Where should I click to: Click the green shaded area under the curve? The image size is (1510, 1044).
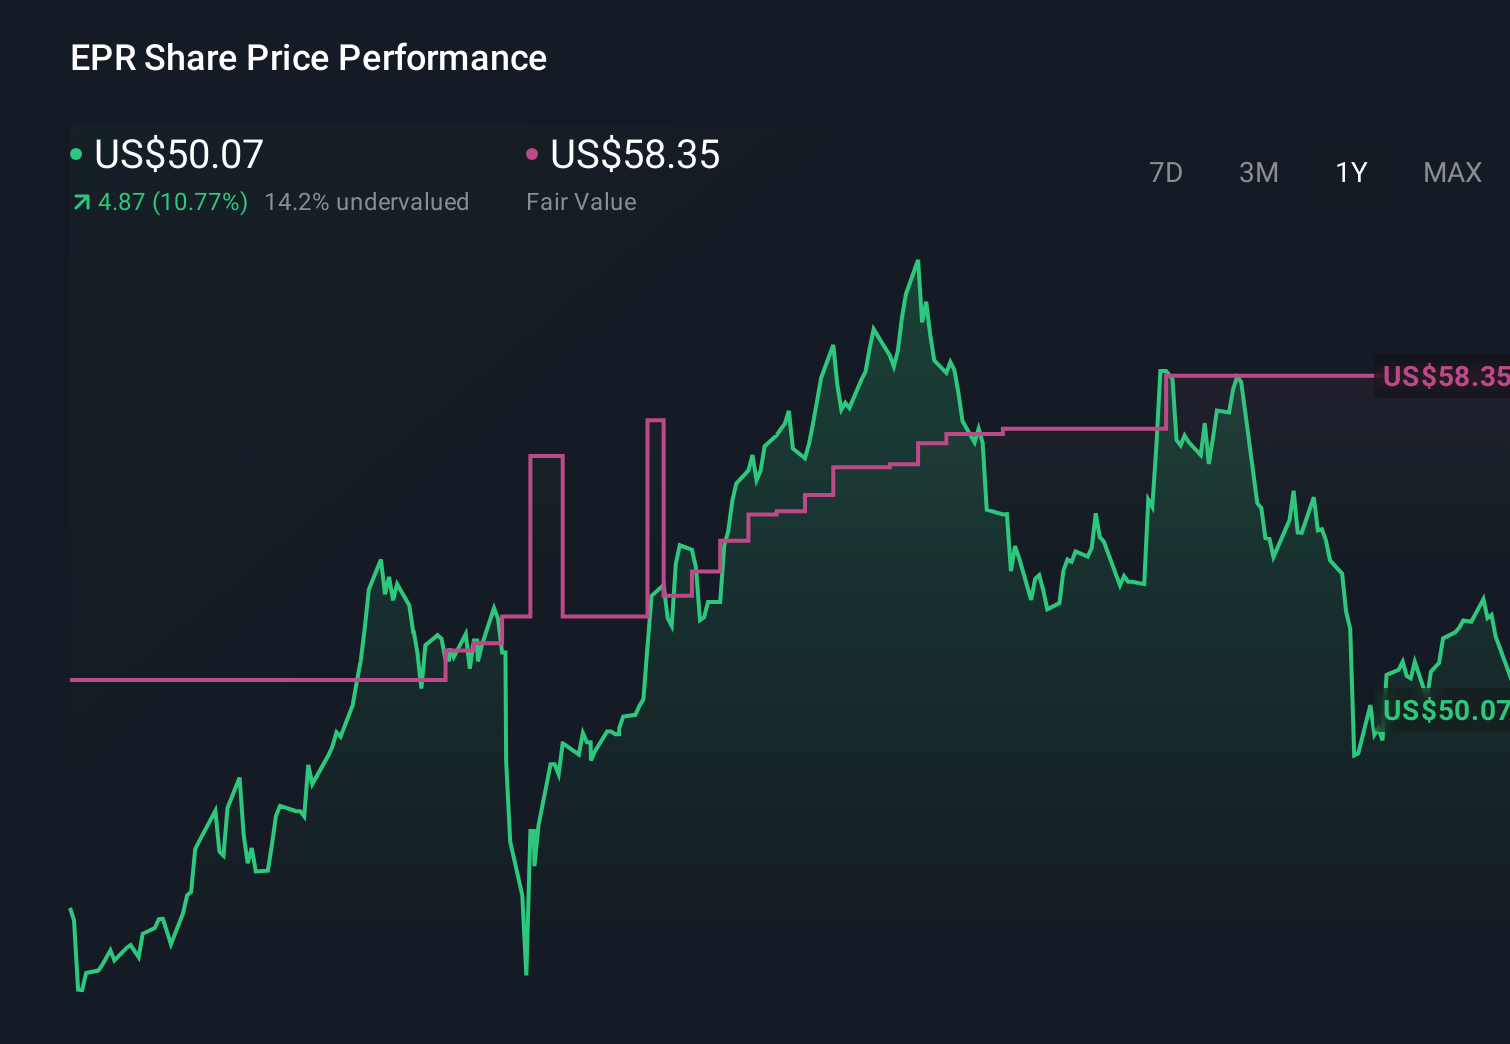tap(900, 700)
